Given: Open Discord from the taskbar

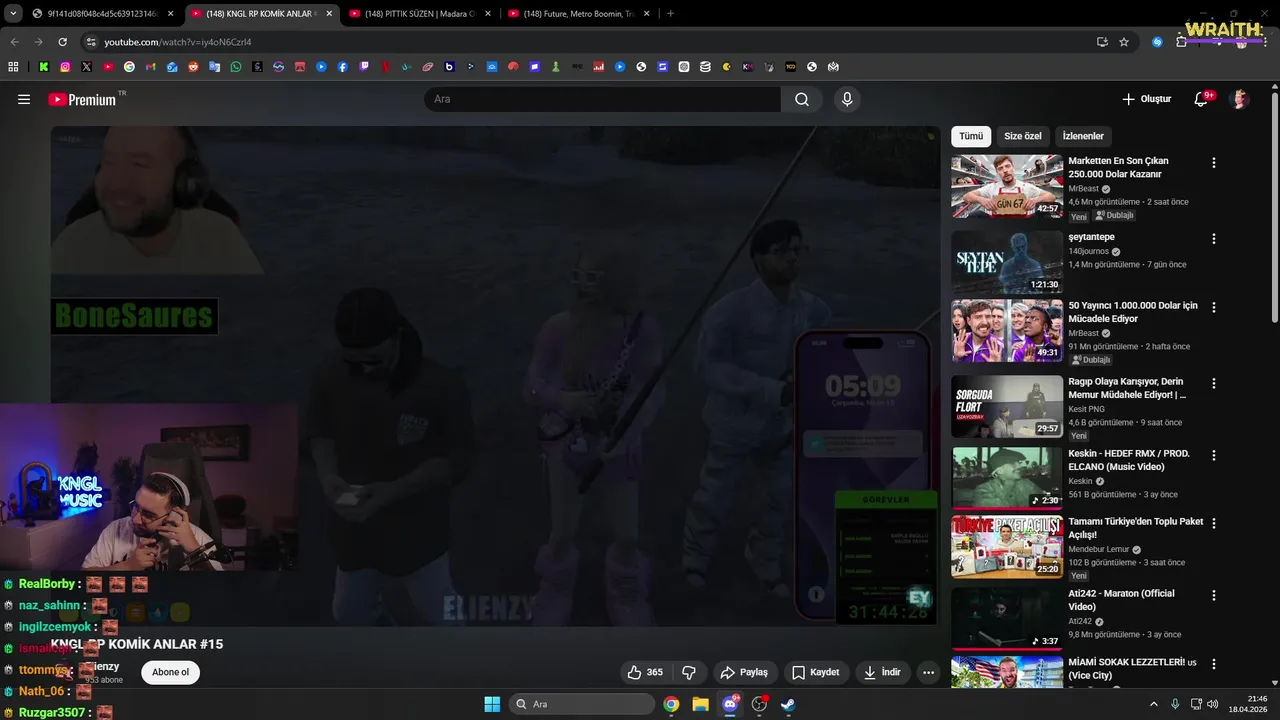Looking at the screenshot, I should [x=730, y=704].
